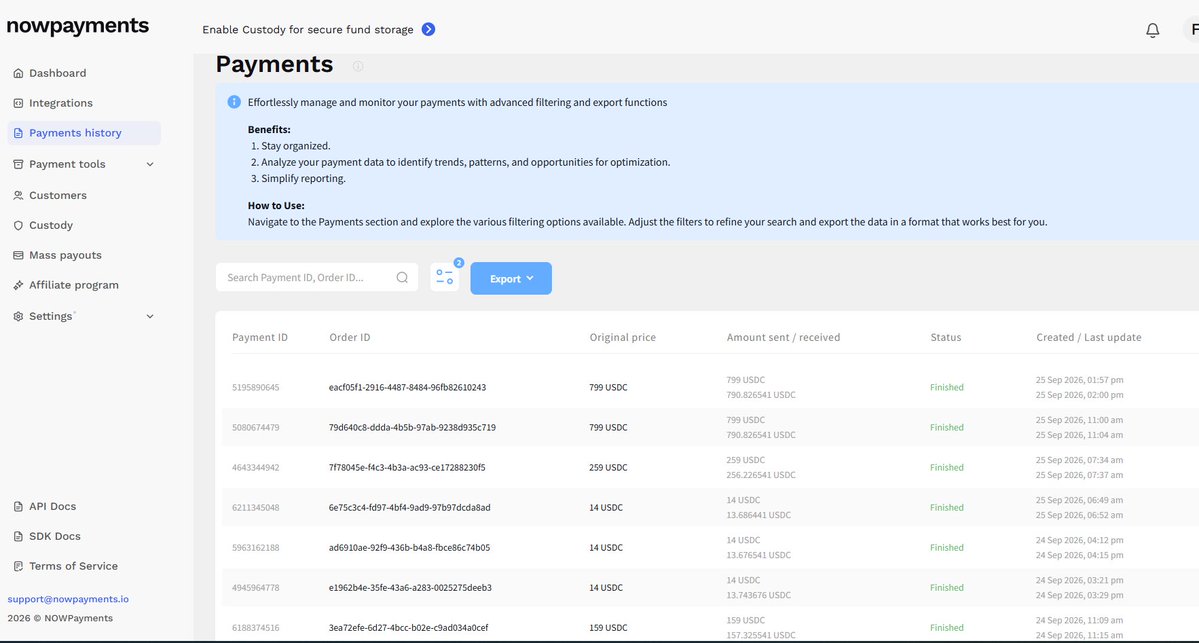Open notifications bell
1199x643 pixels.
1152,31
